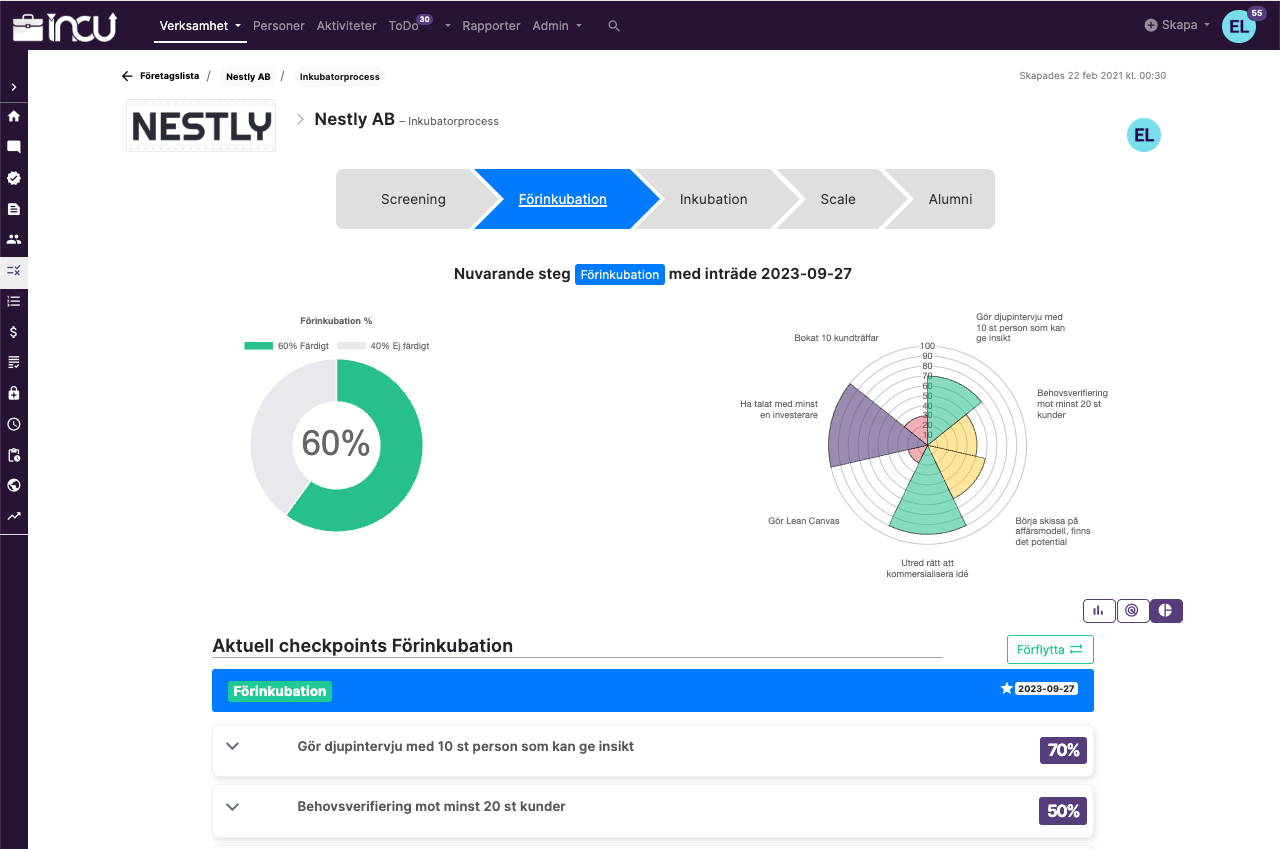Open the people group sidebar icon
Viewport: 1280px width, 849px height.
(14, 239)
